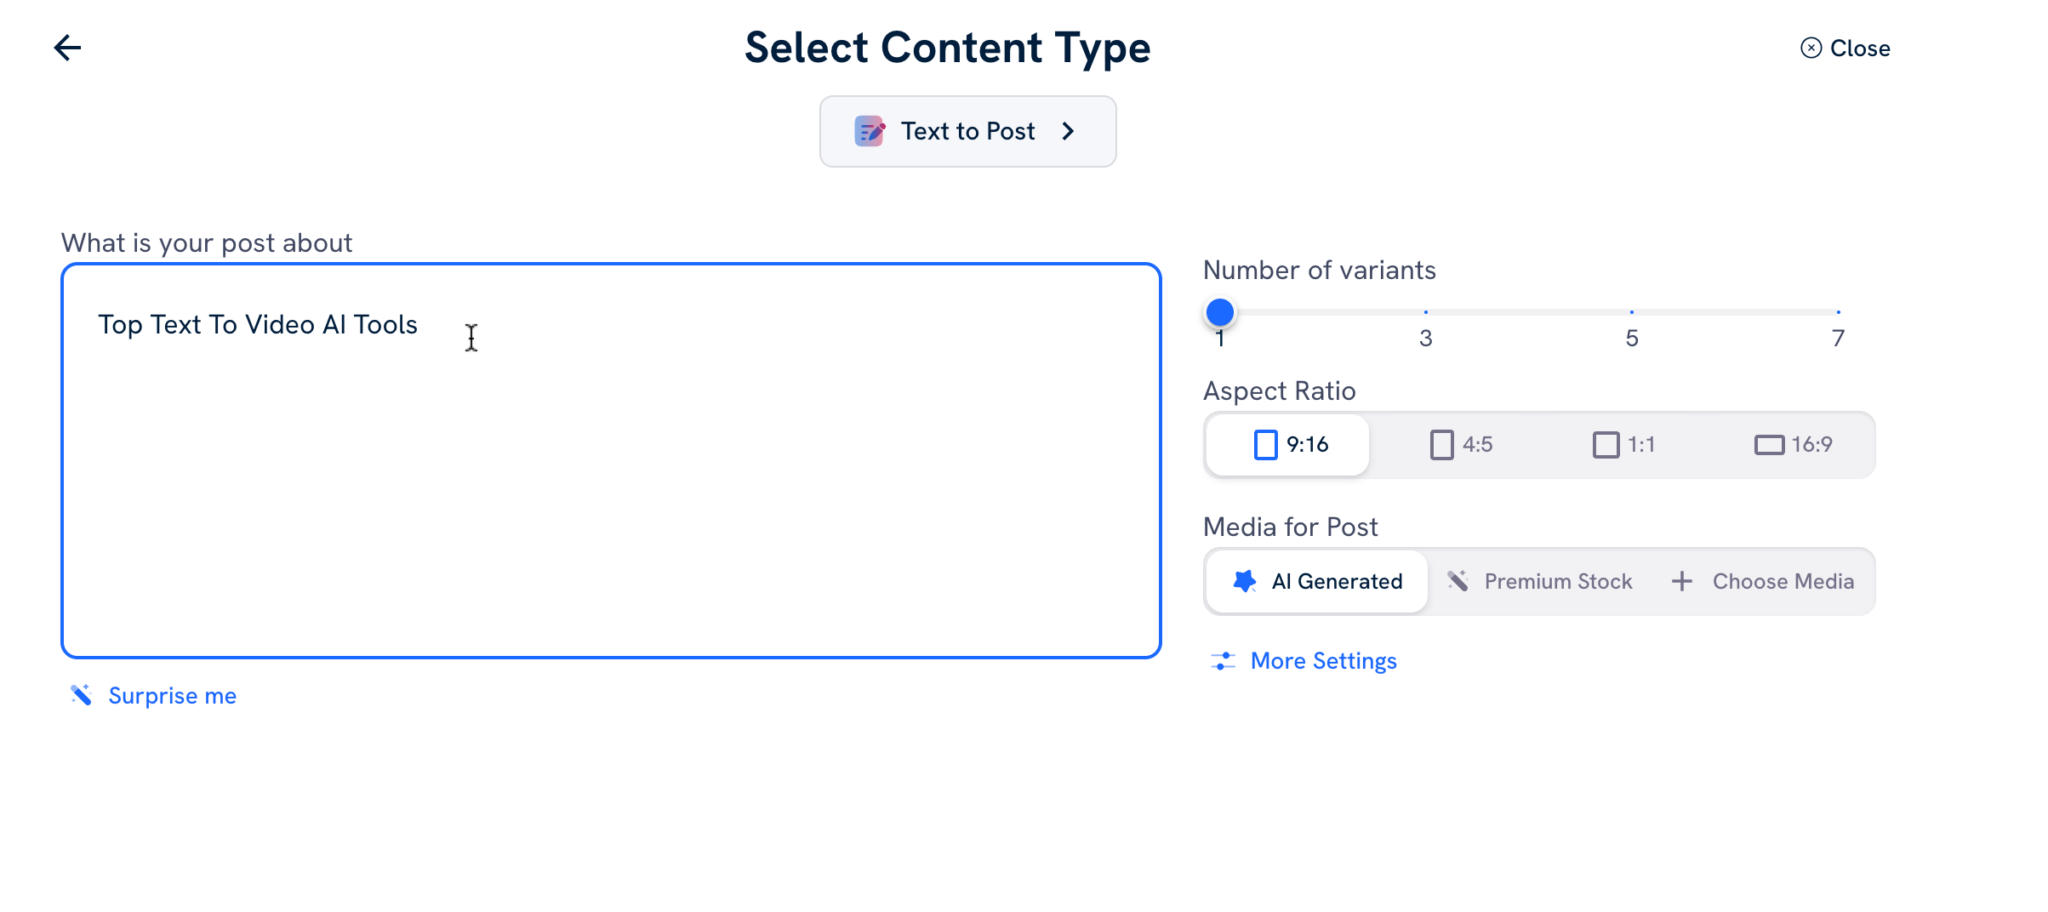Expand the Text to Post chevron
Image resolution: width=2048 pixels, height=912 pixels.
coord(1068,130)
